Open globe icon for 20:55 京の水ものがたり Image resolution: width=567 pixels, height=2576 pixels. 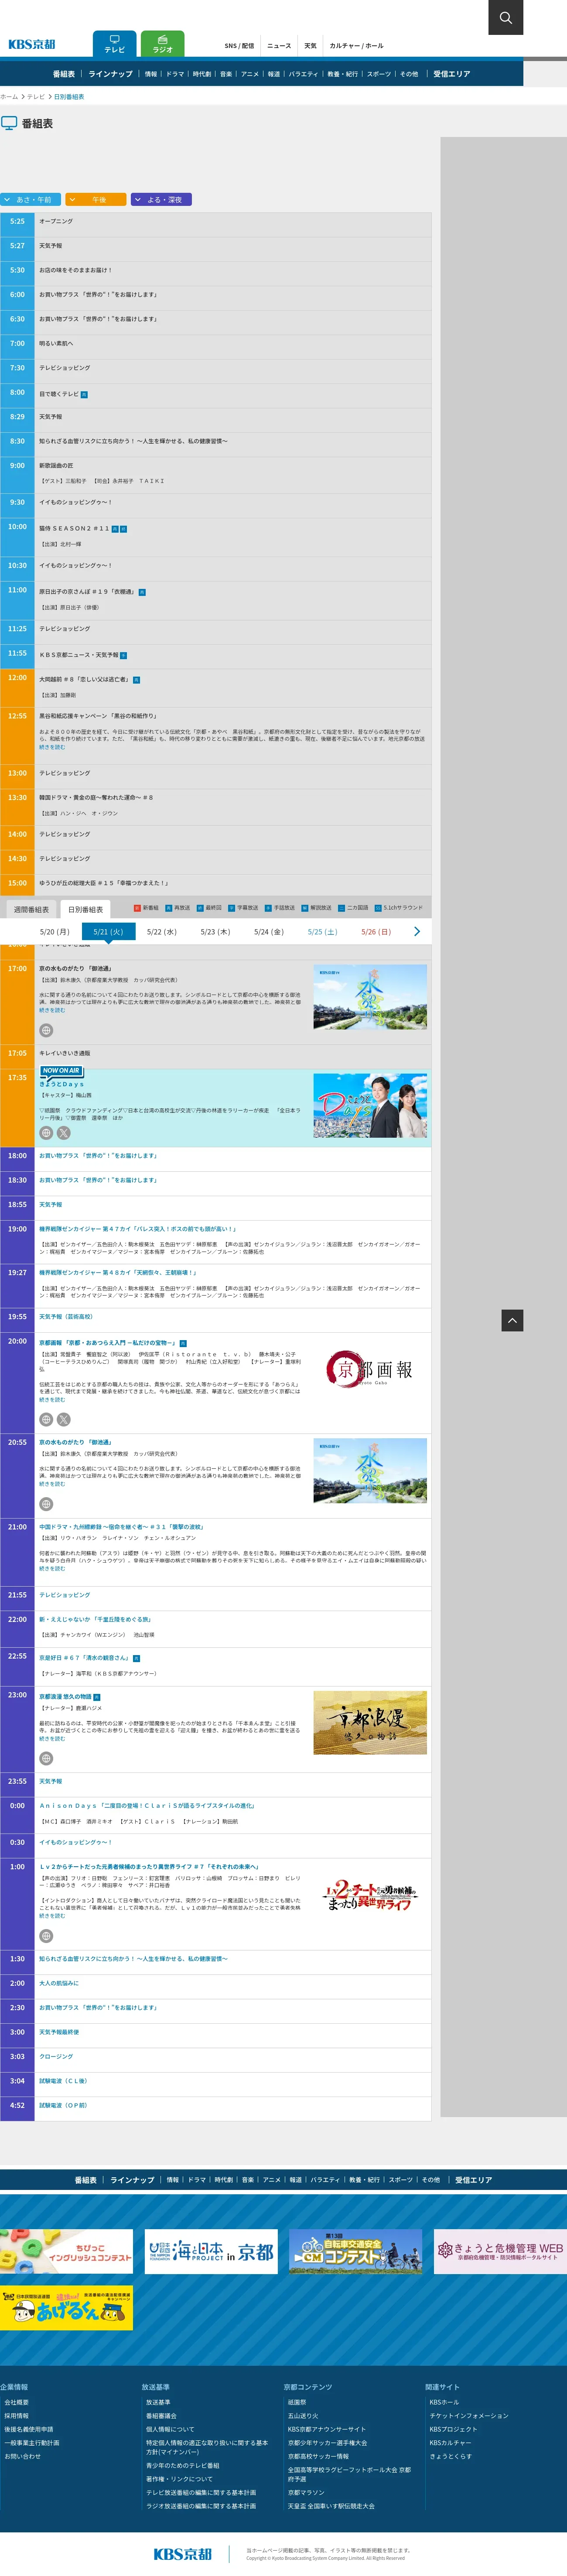click(x=46, y=1504)
